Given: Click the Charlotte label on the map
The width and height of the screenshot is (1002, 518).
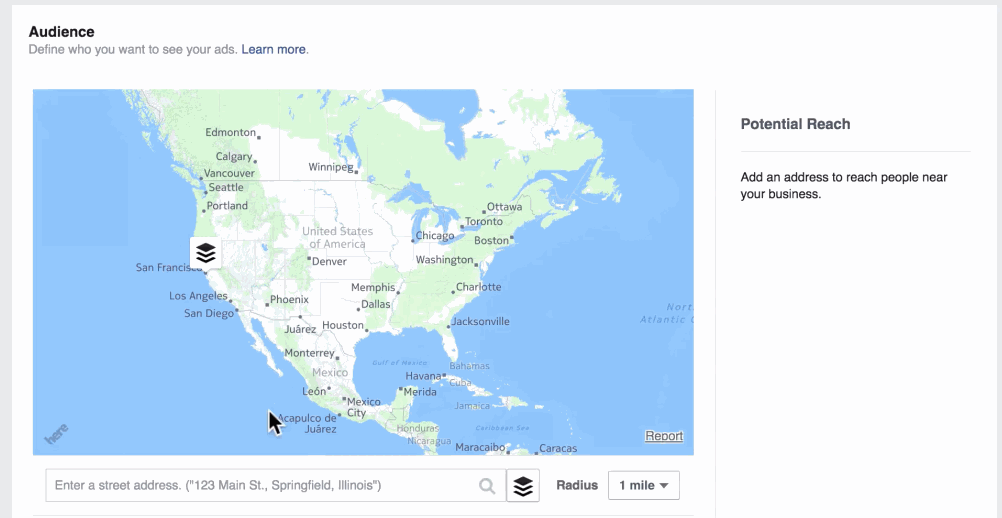Looking at the screenshot, I should (x=479, y=287).
